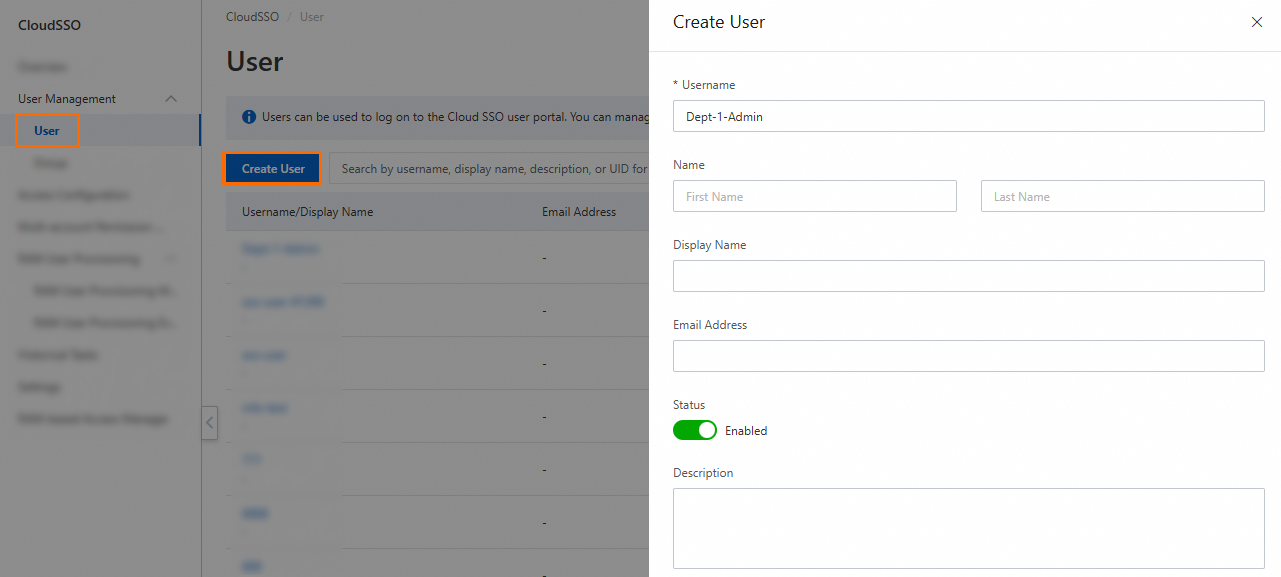1281x577 pixels.
Task: Click the Create User button
Action: click(273, 169)
